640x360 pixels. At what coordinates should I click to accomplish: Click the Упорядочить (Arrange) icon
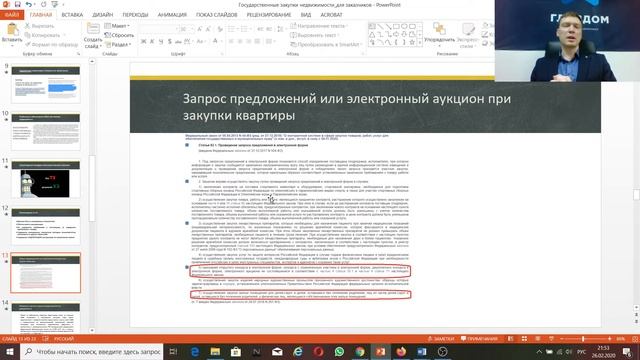[439, 29]
